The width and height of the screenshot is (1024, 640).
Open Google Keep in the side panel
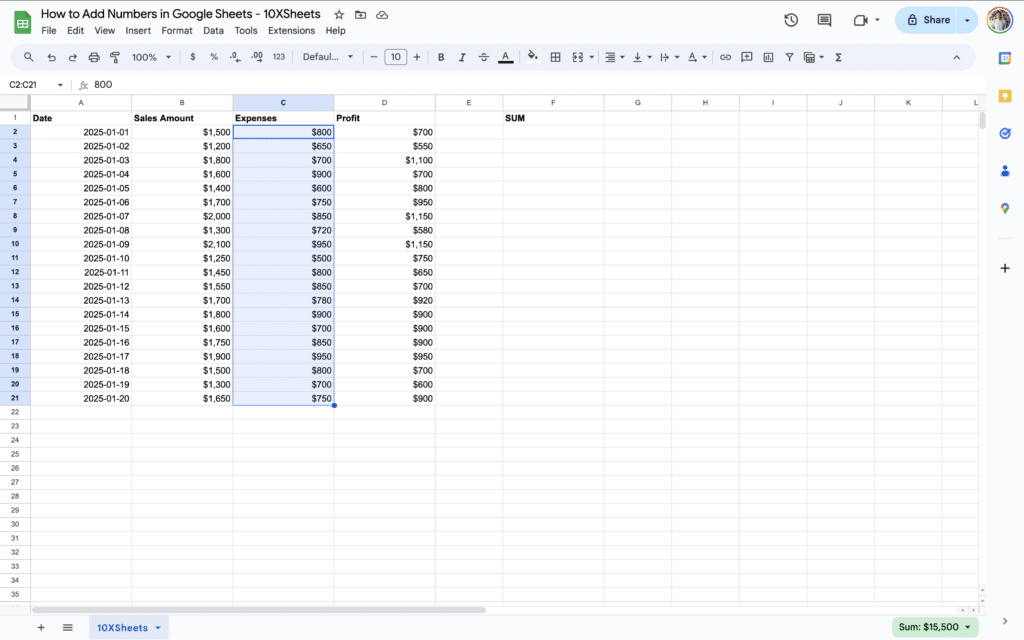(x=1004, y=95)
